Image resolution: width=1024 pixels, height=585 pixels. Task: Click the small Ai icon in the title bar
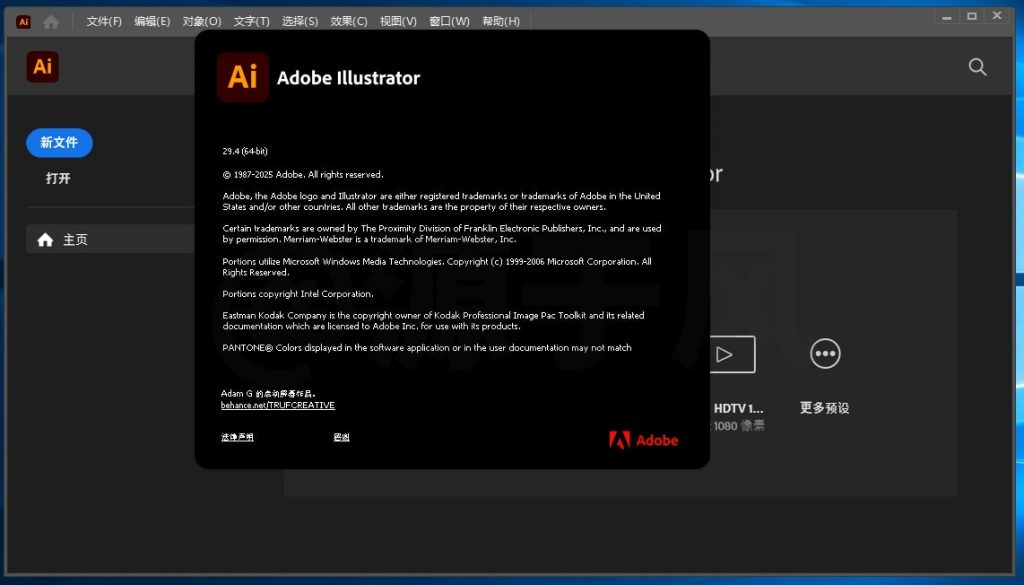[24, 22]
